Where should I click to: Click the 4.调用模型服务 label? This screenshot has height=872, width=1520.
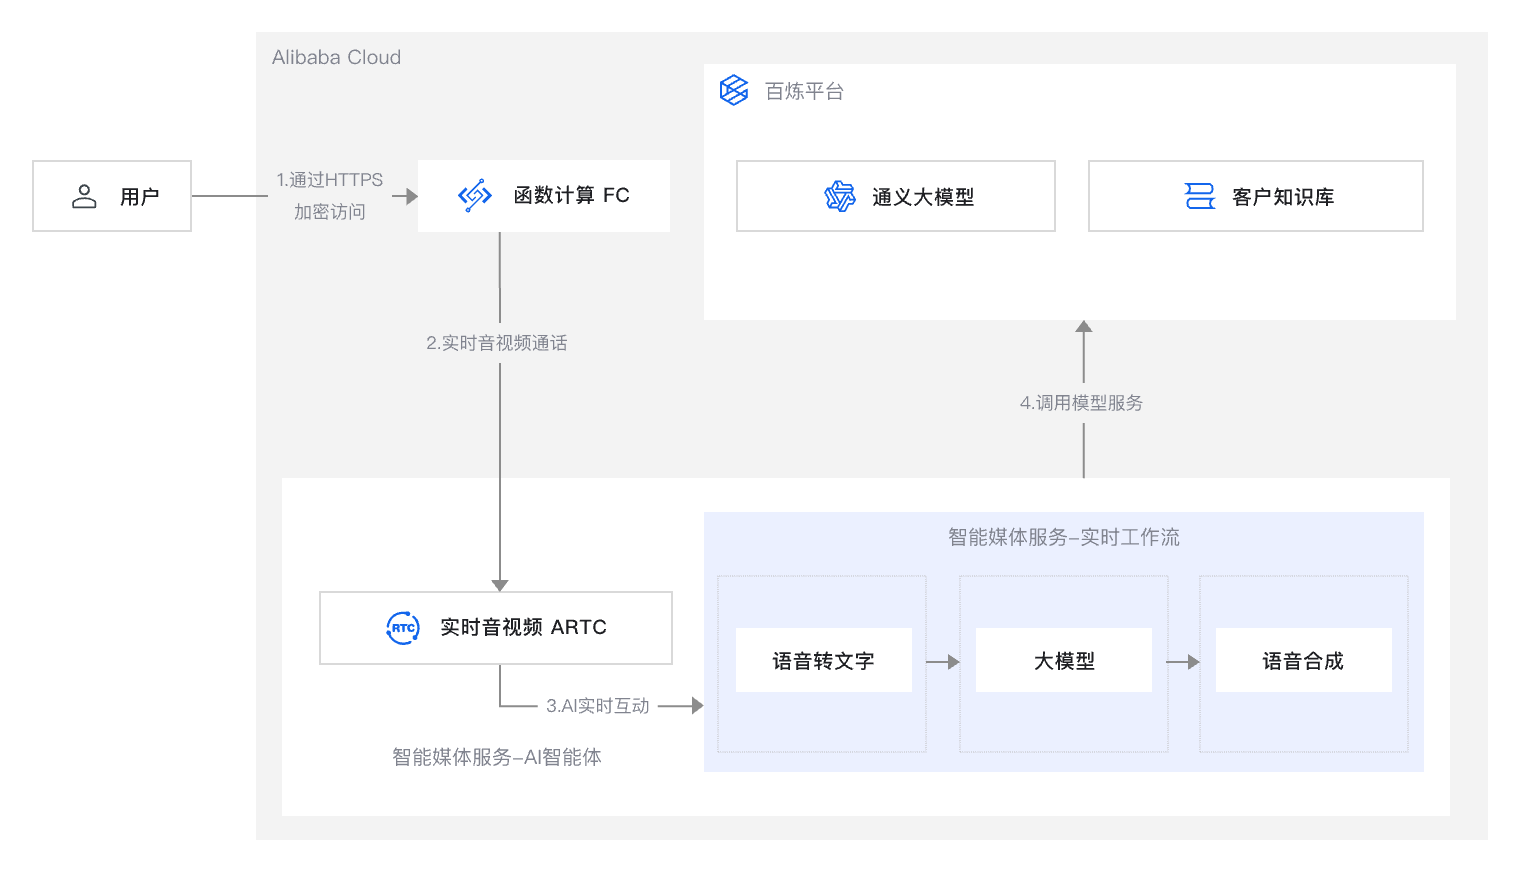click(1081, 403)
